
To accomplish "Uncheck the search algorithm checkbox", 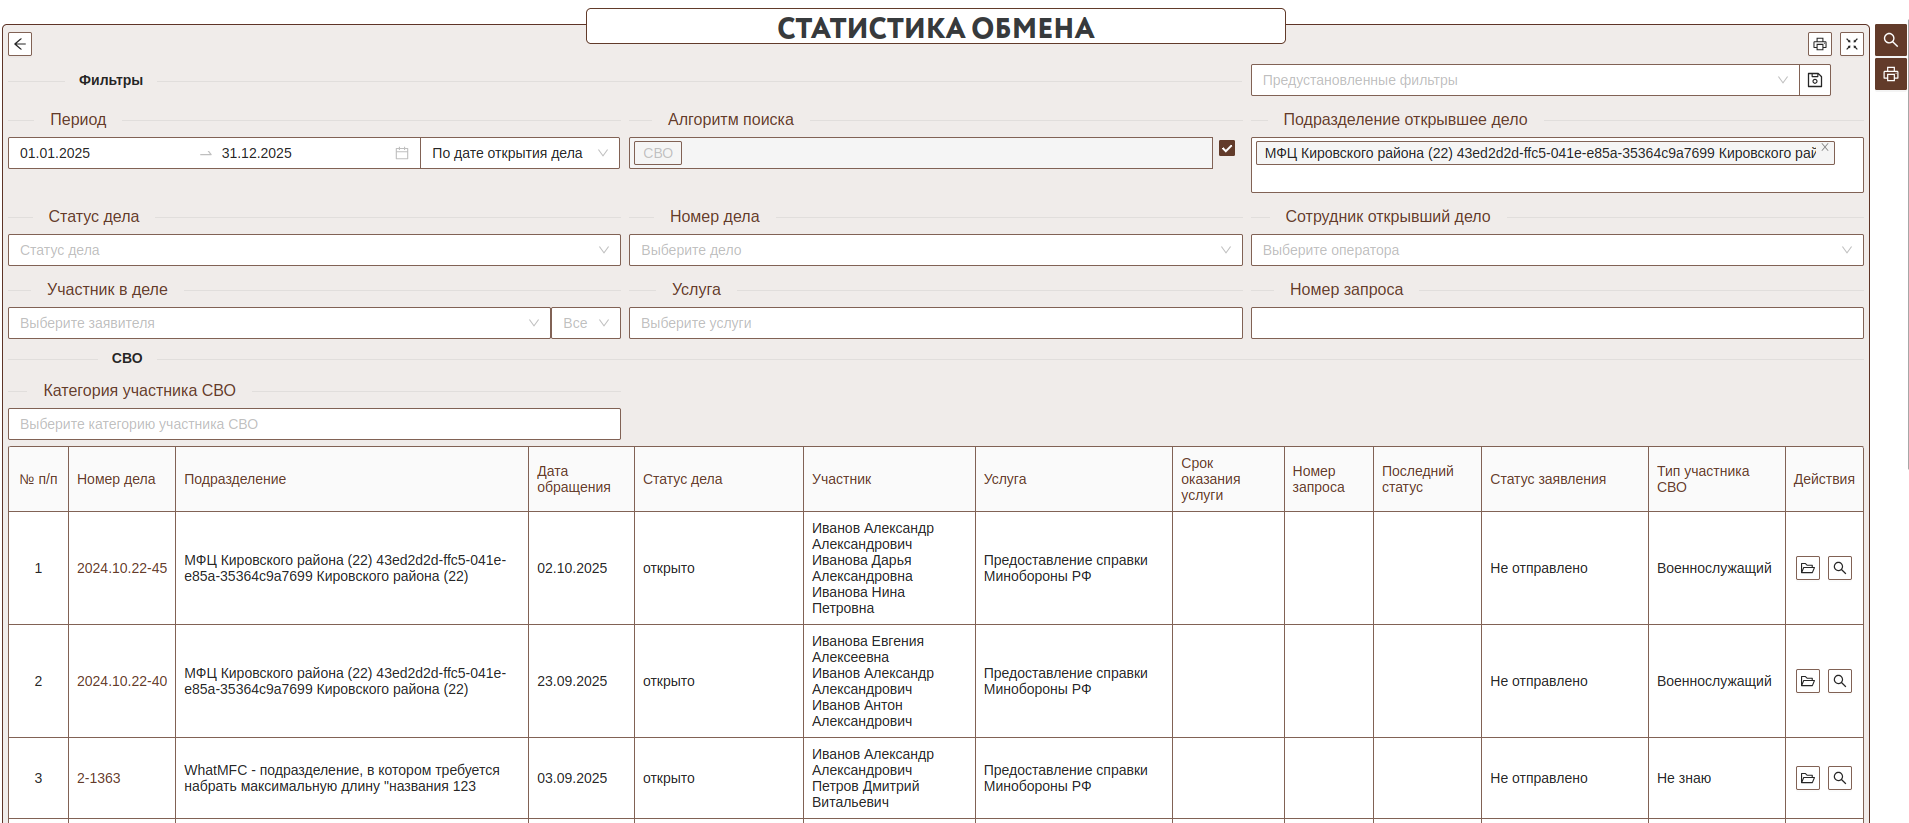I will [1227, 149].
